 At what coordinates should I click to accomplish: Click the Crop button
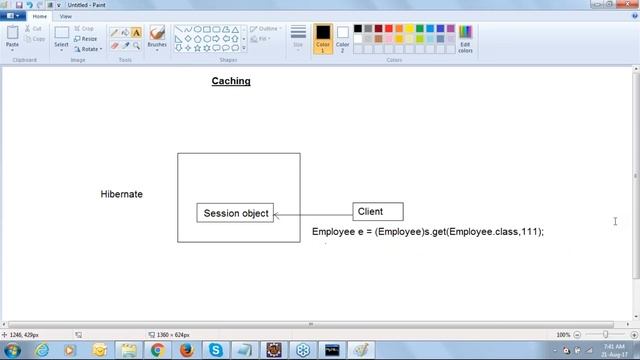84,29
